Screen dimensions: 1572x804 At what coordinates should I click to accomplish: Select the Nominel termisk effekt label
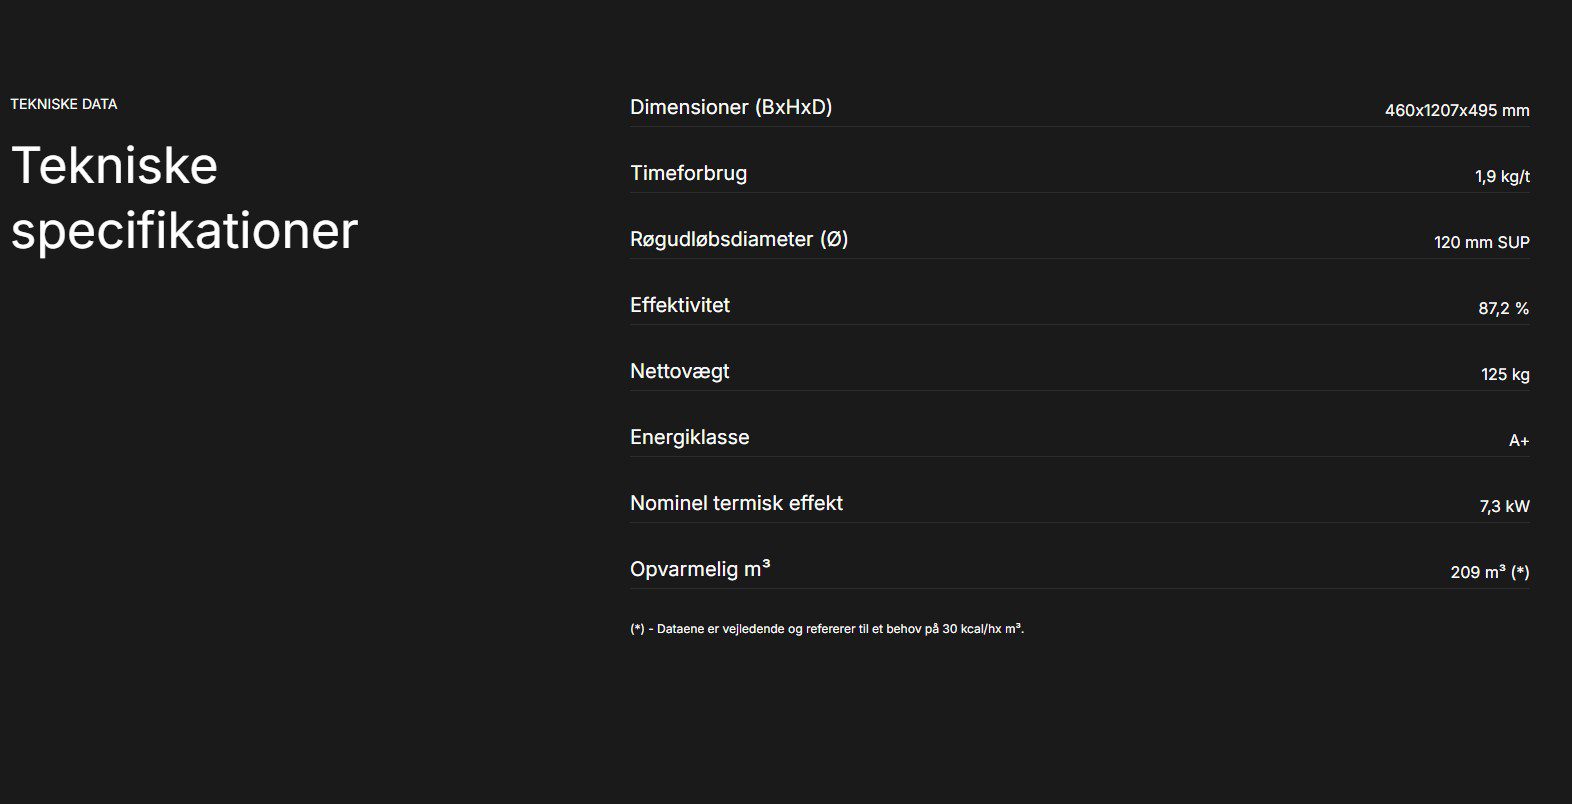click(736, 503)
